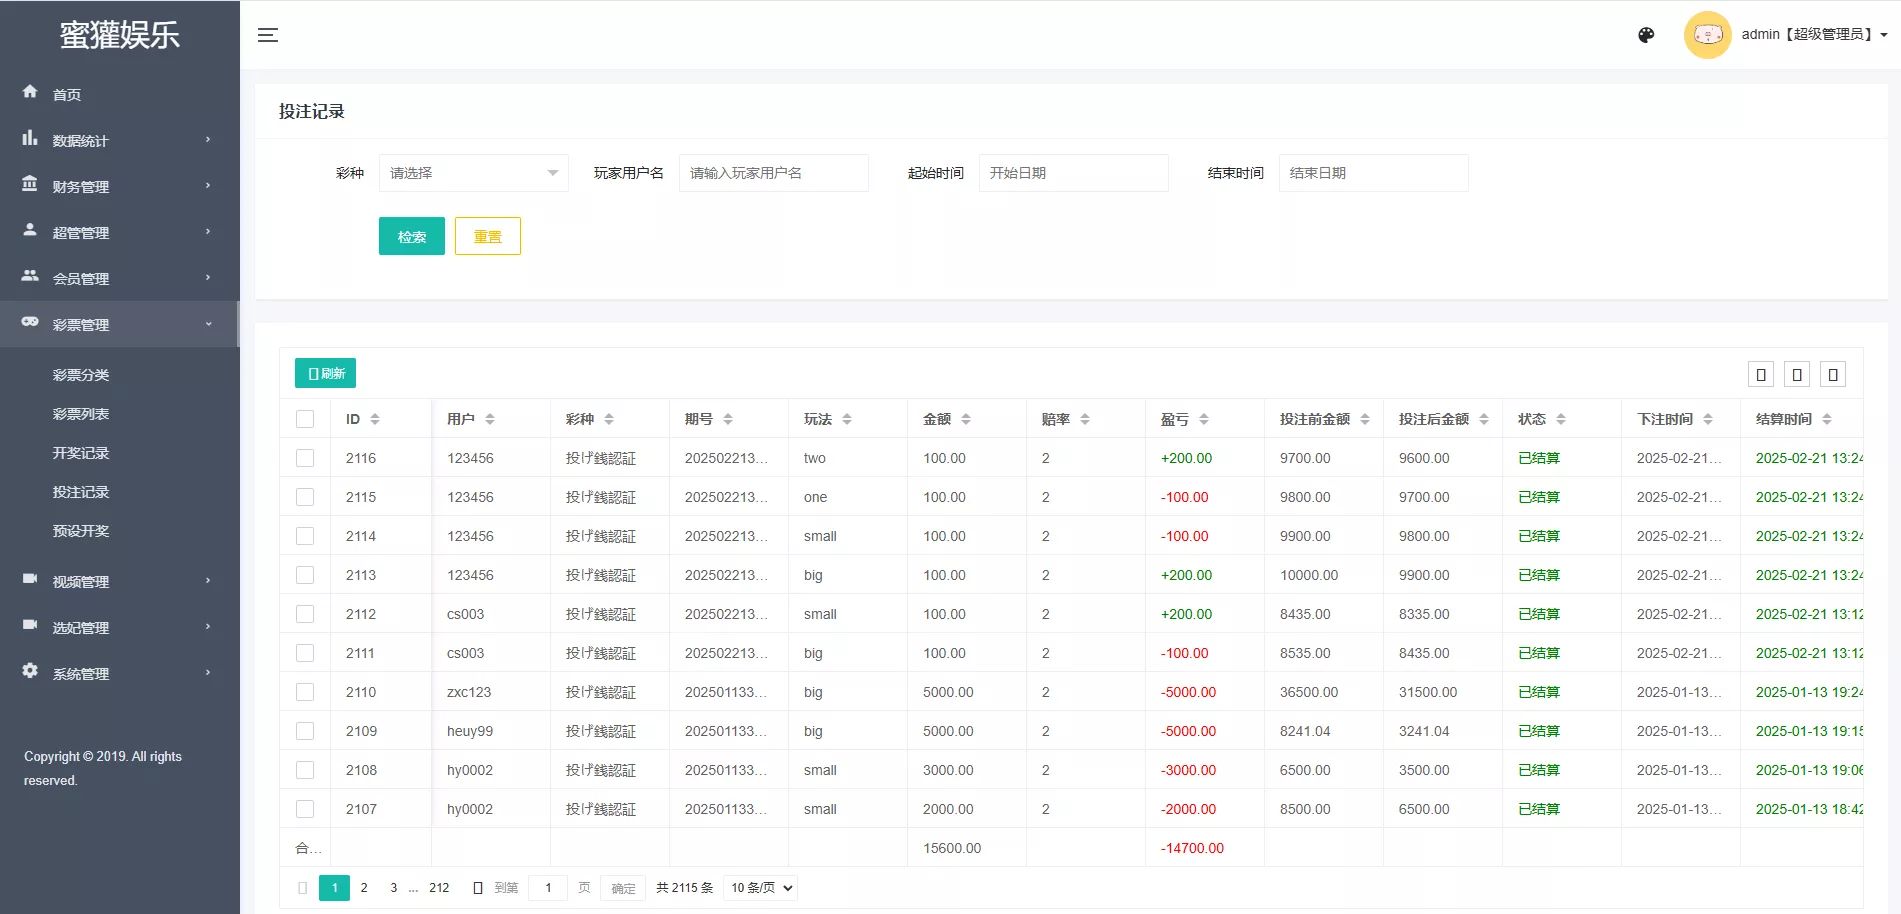Click the admin avatar picture

[1707, 35]
